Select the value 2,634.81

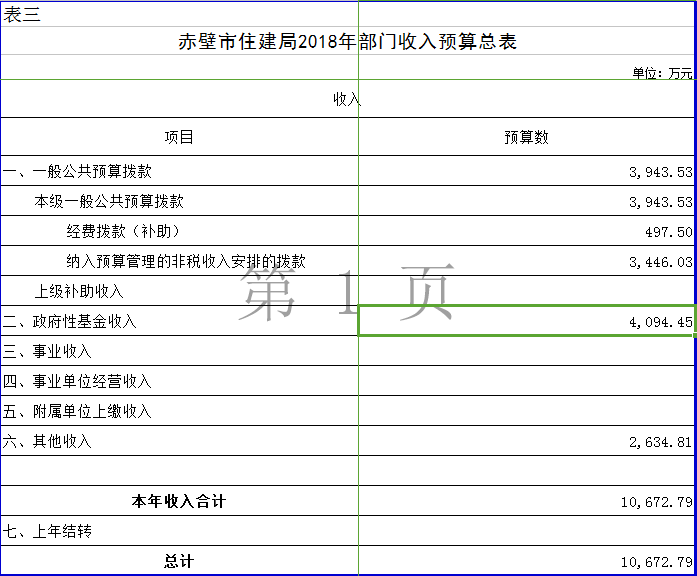661,442
